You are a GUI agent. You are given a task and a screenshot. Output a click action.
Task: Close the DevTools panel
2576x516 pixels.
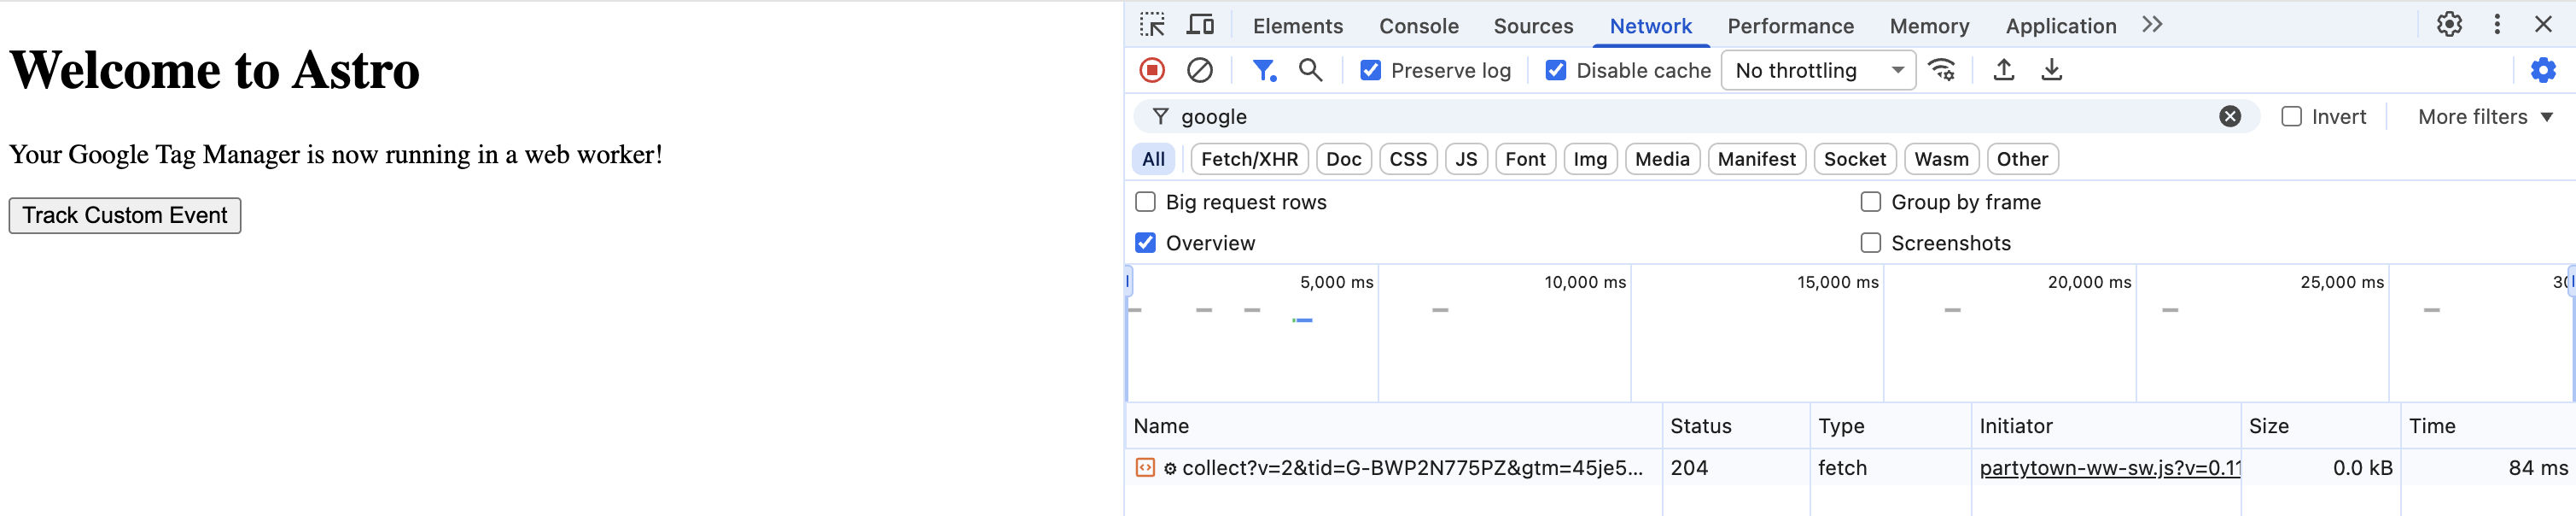pos(2543,25)
